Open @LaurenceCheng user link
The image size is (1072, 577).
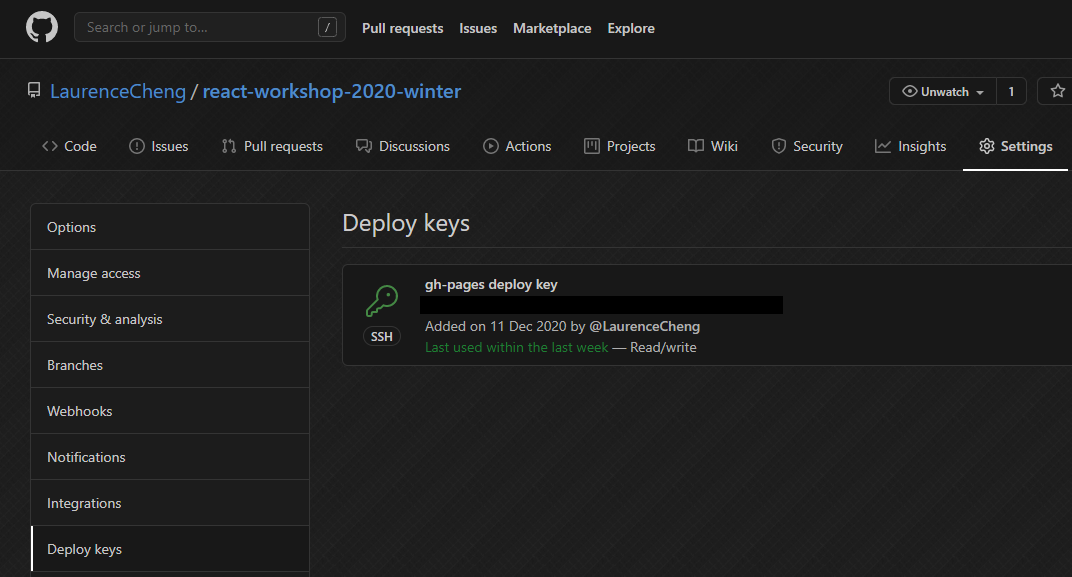pos(644,326)
